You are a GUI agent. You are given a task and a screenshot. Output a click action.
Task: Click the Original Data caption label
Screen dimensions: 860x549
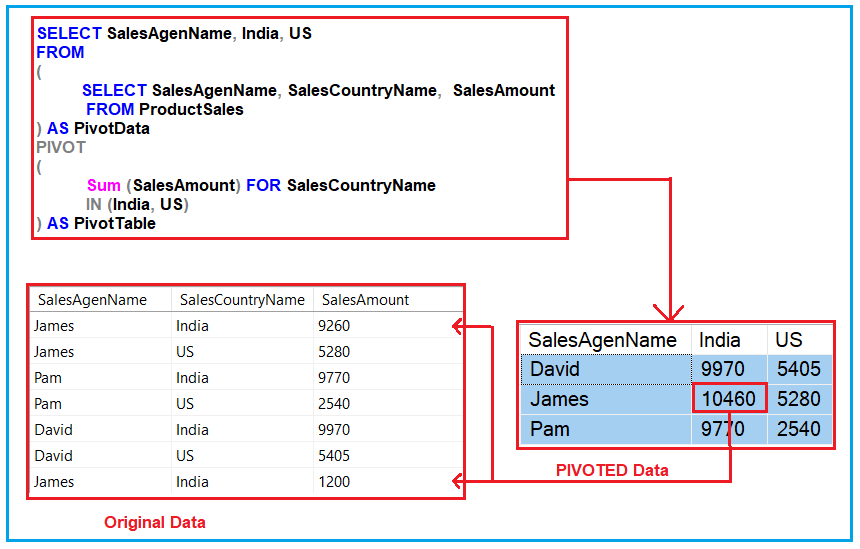pyautogui.click(x=155, y=522)
